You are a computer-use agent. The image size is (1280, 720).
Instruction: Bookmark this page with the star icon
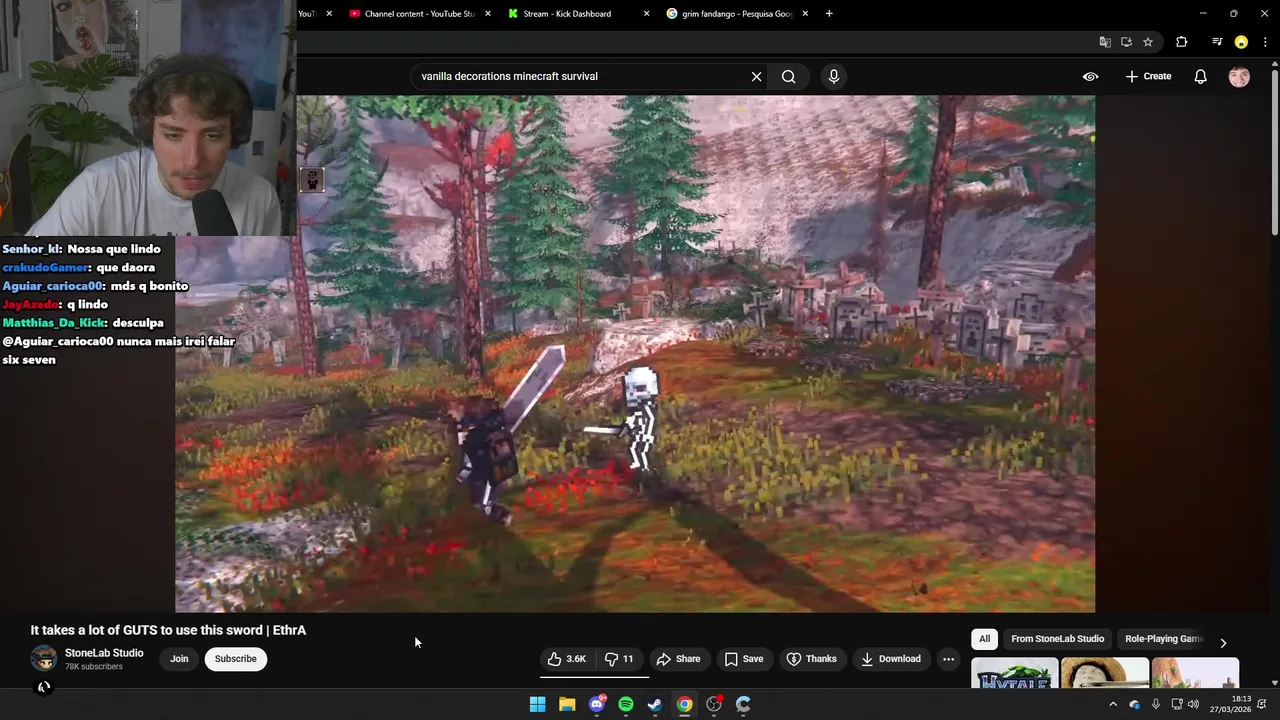click(1148, 42)
